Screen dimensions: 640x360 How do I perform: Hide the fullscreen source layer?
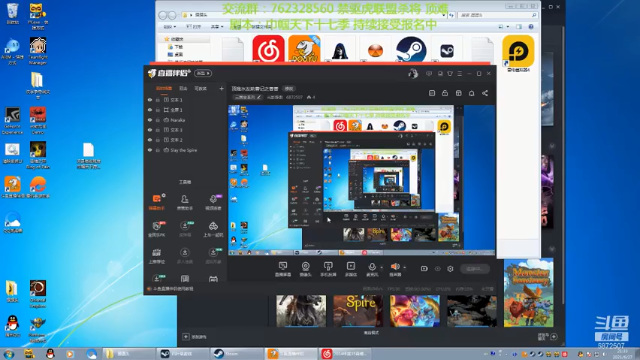tap(150, 110)
